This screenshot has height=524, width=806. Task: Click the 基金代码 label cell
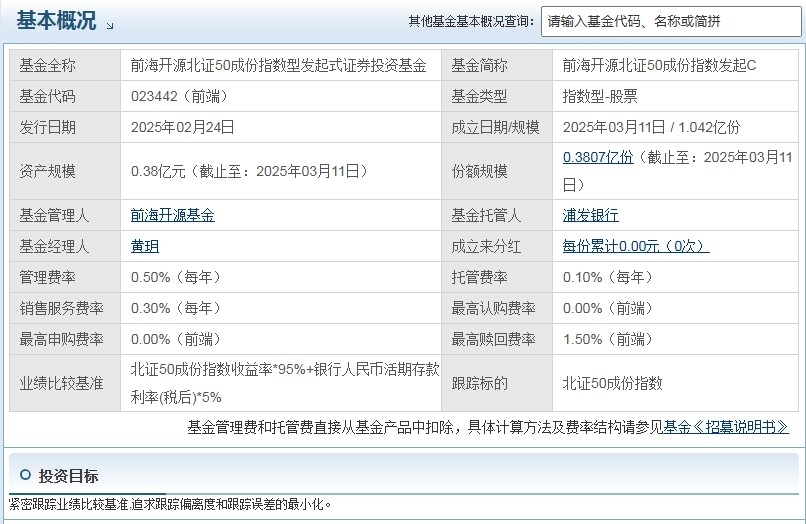pos(65,96)
